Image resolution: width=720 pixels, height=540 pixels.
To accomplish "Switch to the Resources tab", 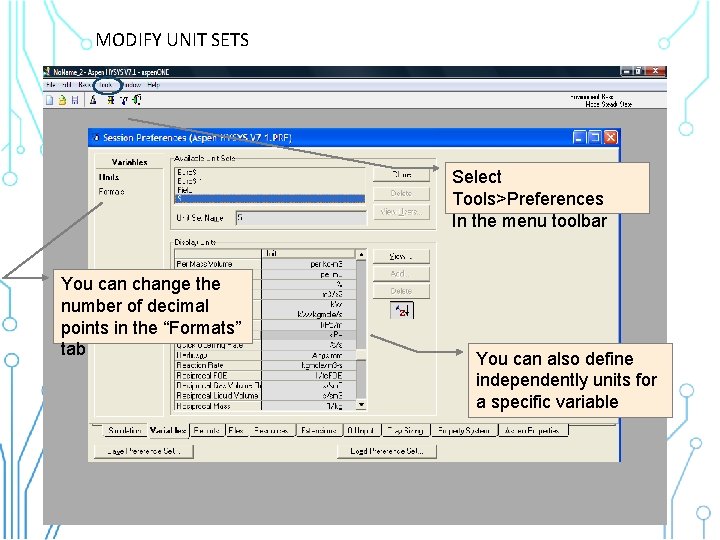I will click(x=271, y=431).
